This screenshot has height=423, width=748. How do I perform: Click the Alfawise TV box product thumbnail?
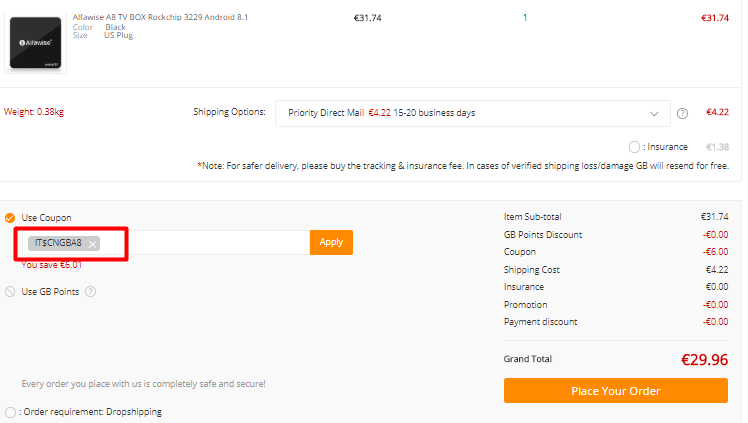point(35,43)
